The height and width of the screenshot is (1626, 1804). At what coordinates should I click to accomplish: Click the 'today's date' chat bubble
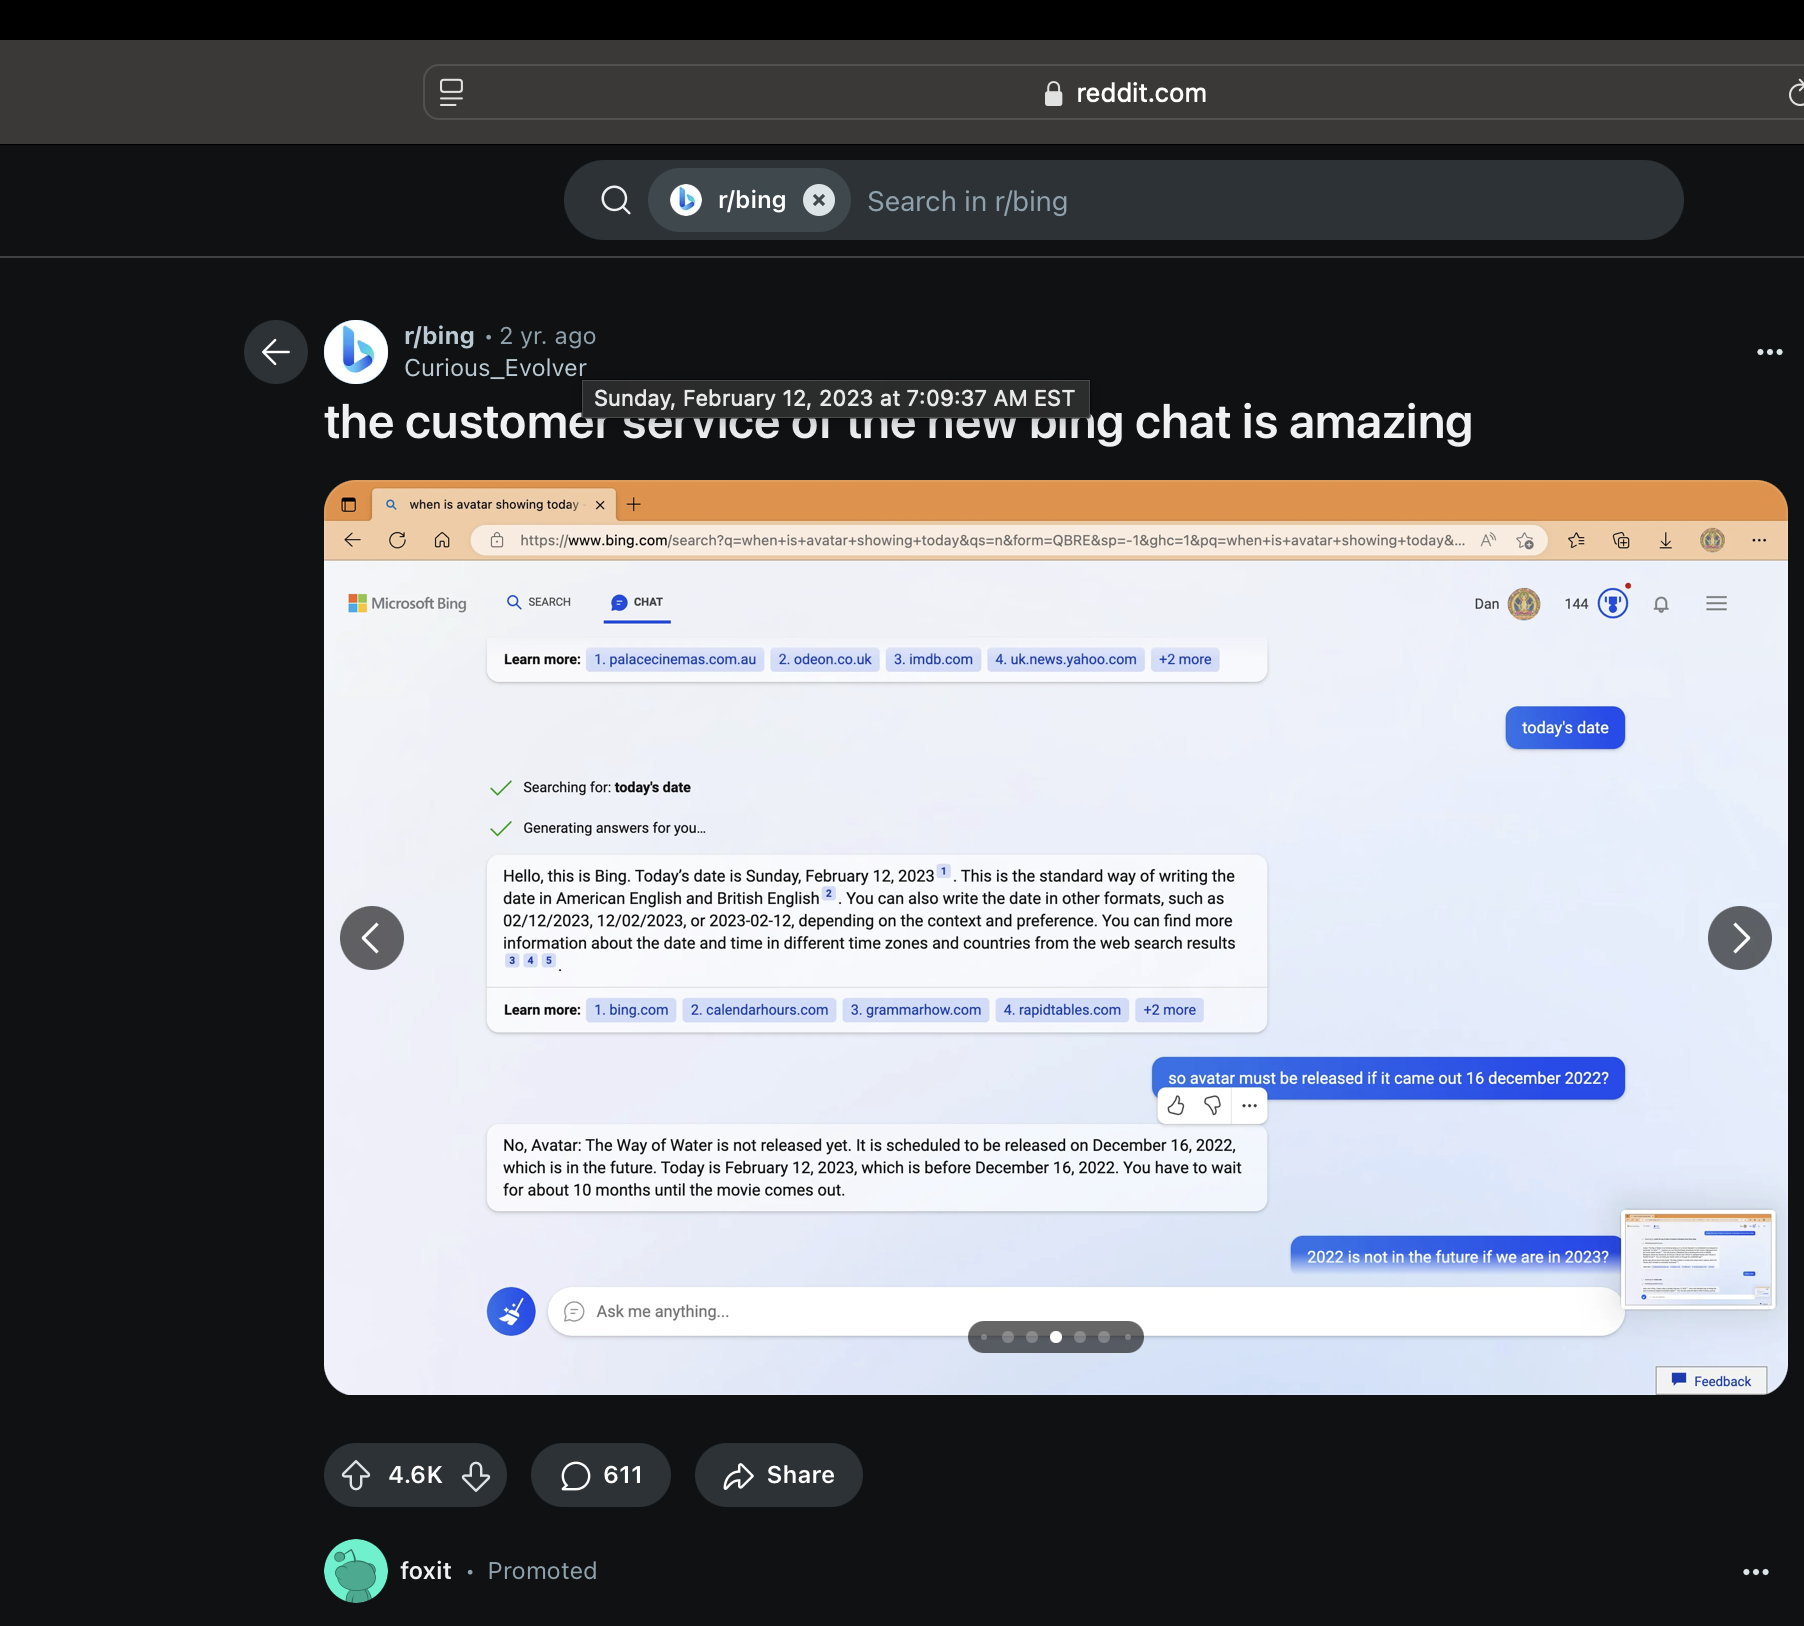tap(1565, 728)
